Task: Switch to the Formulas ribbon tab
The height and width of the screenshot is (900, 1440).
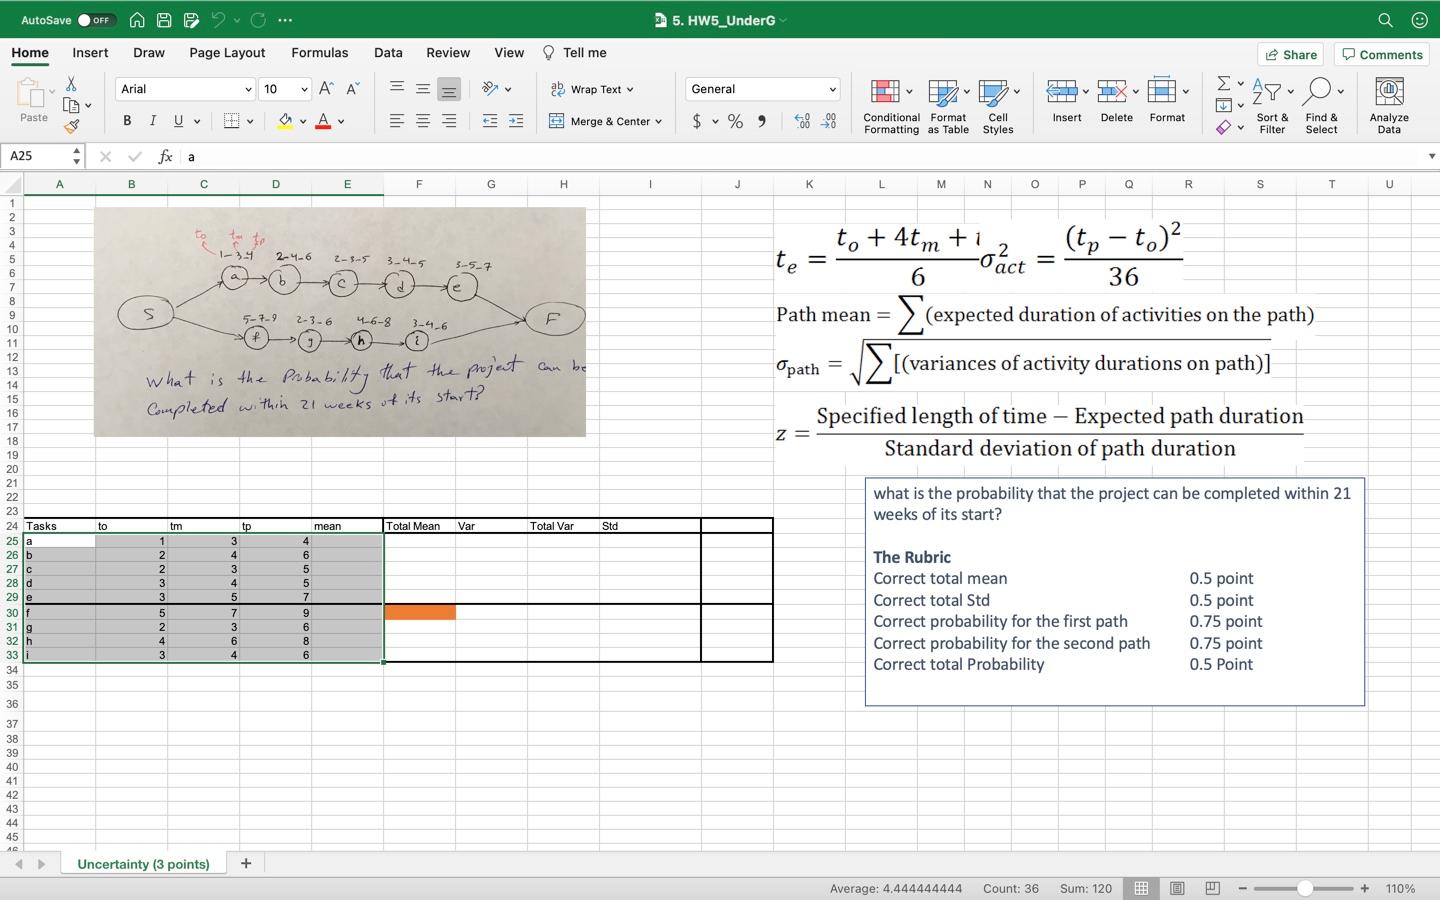Action: coord(319,53)
